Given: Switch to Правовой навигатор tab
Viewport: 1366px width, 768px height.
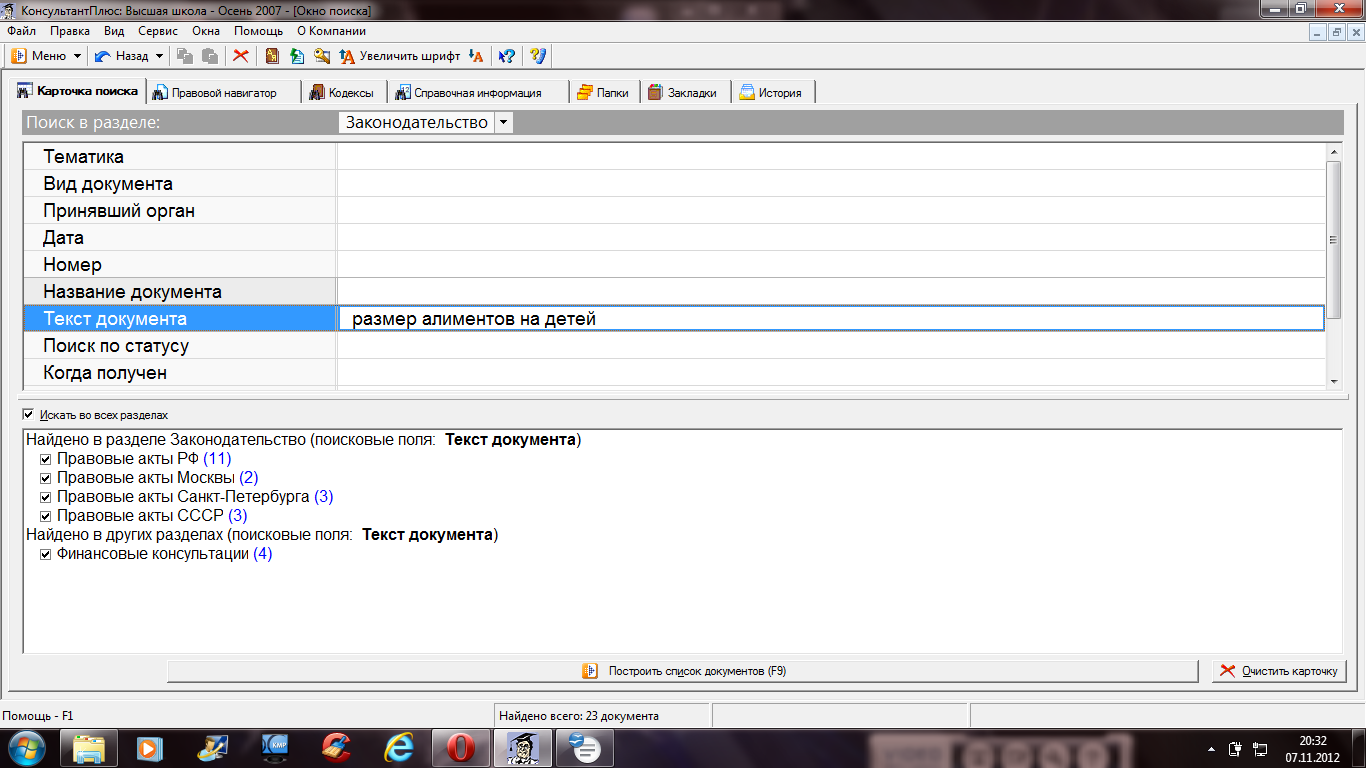Looking at the screenshot, I should (x=224, y=92).
